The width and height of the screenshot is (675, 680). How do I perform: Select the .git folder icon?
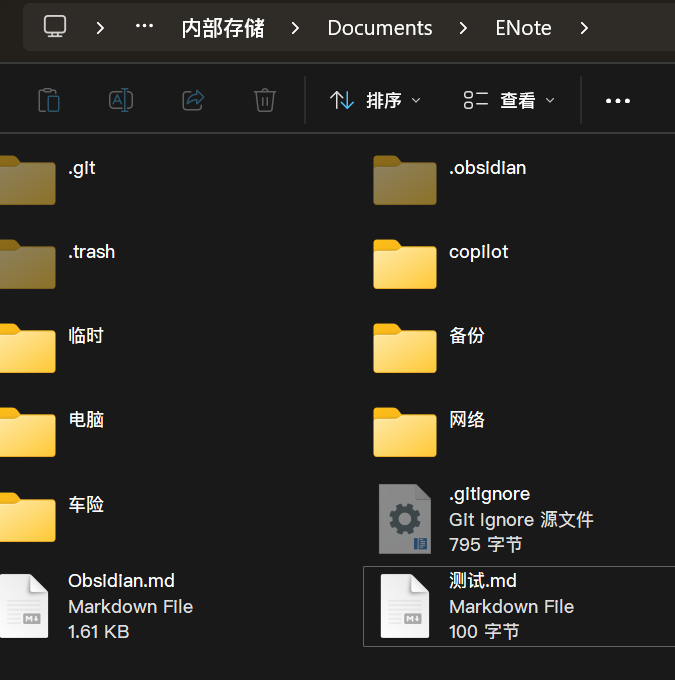(x=28, y=180)
